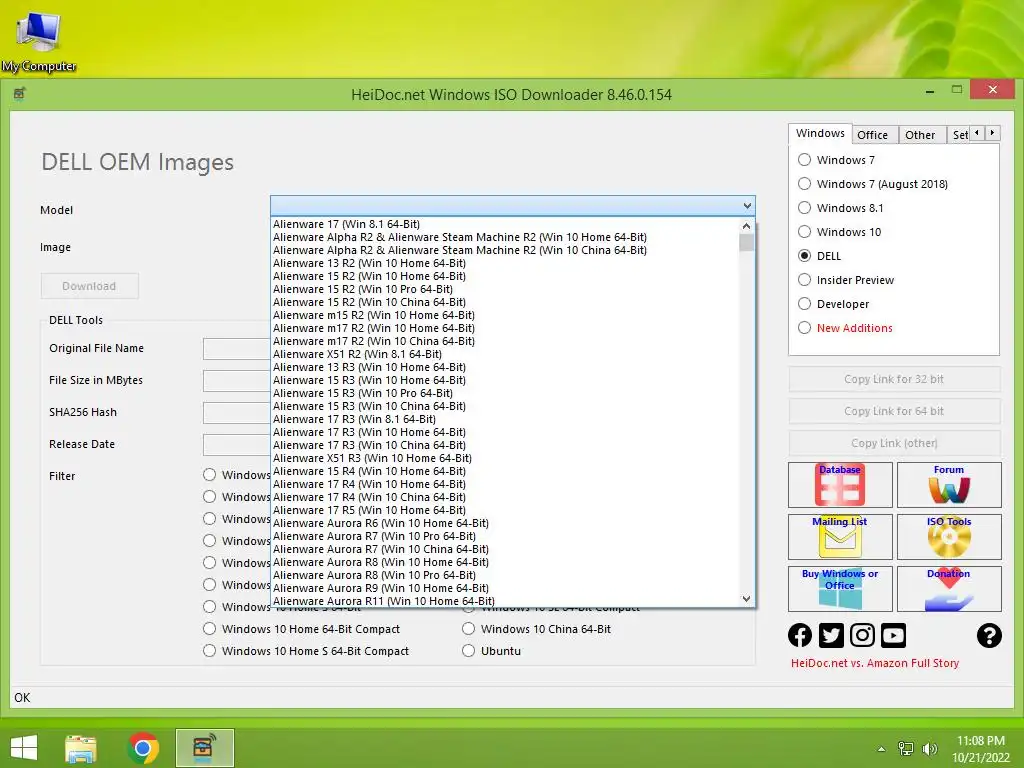Select the Insider Preview radio button
Screen dimensions: 1024x768
(805, 280)
